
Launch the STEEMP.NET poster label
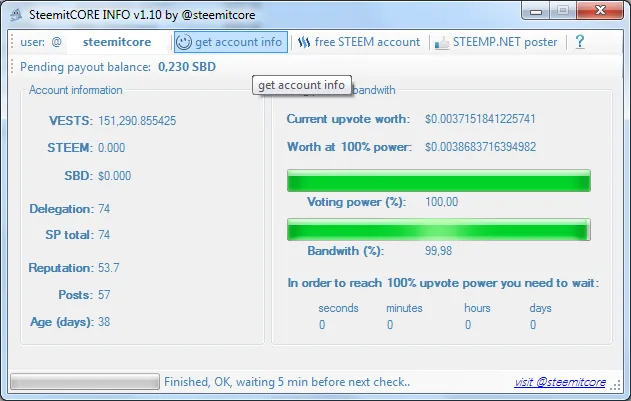(505, 42)
